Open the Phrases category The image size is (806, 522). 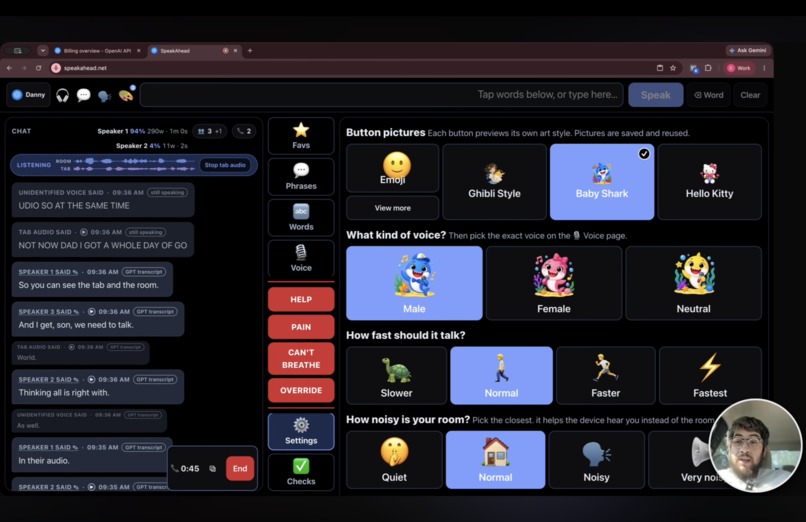coord(301,176)
